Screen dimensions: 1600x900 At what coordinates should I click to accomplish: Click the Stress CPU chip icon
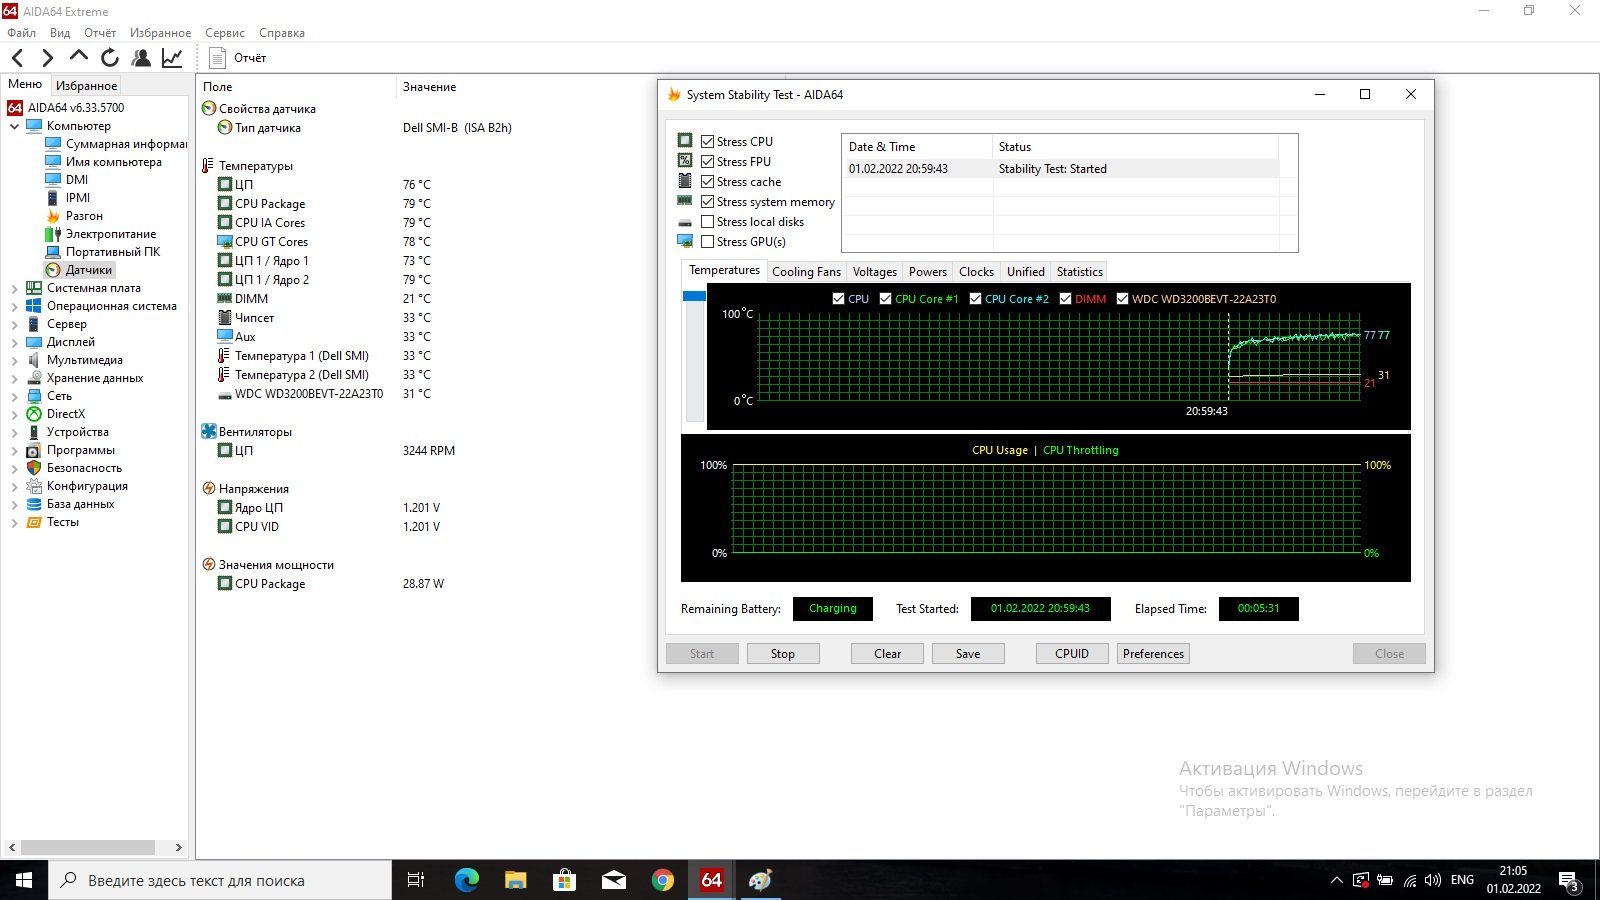pyautogui.click(x=685, y=141)
